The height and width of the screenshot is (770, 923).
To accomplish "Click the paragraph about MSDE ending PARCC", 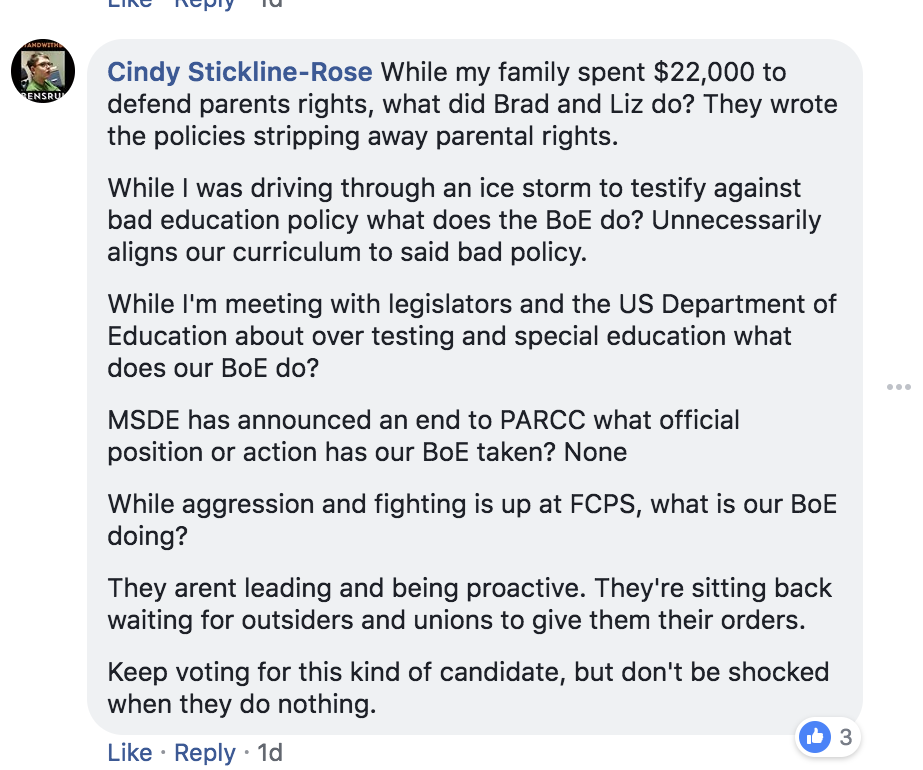I will pos(420,435).
